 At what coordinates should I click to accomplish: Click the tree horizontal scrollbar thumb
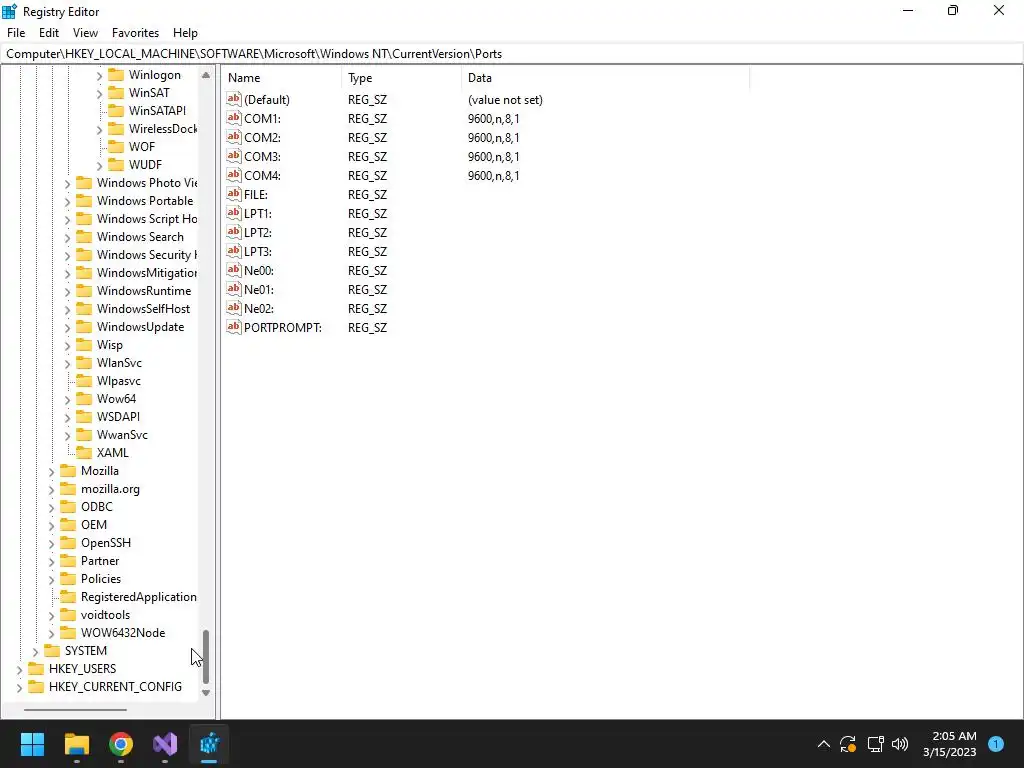coord(75,709)
